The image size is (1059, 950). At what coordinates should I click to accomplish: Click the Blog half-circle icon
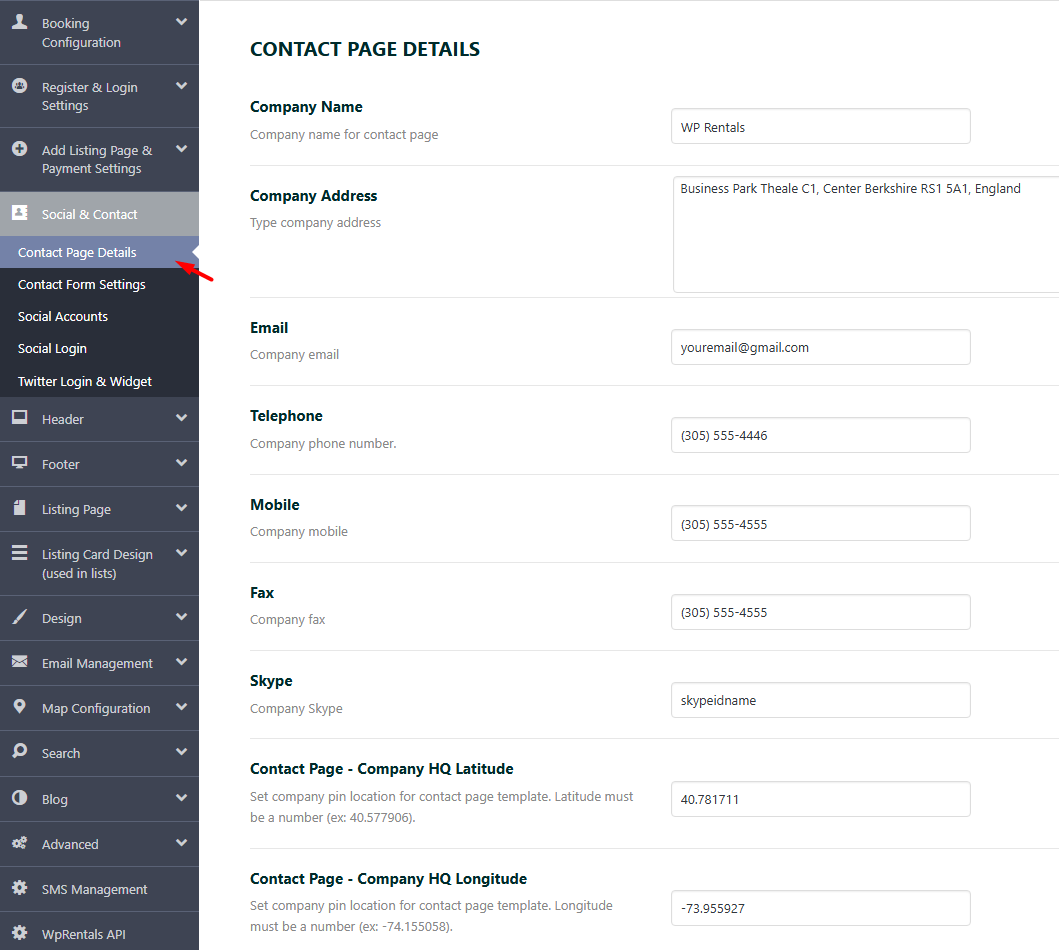click(20, 797)
